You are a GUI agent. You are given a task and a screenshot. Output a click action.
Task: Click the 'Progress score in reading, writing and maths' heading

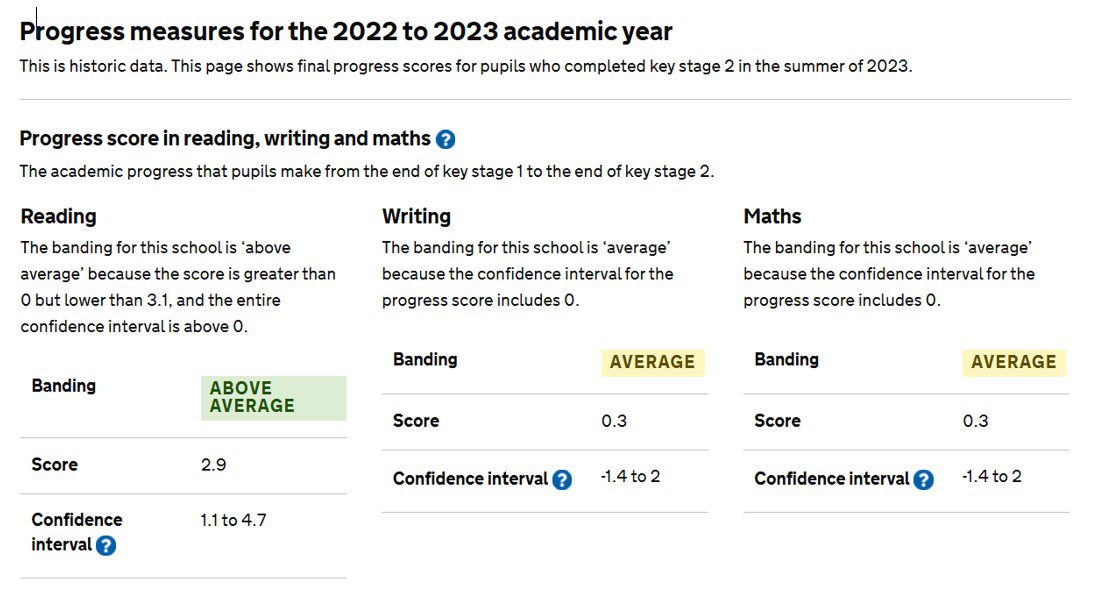click(x=225, y=139)
